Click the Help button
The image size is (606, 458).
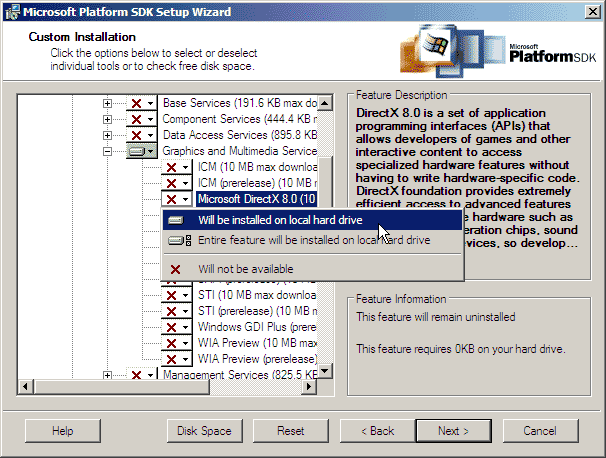pyautogui.click(x=63, y=431)
